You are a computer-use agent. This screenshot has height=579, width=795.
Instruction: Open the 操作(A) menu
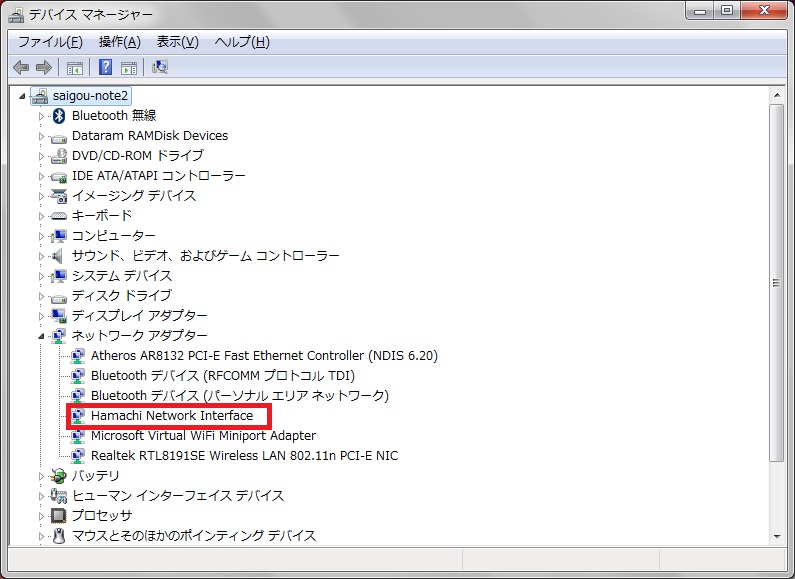pos(120,42)
